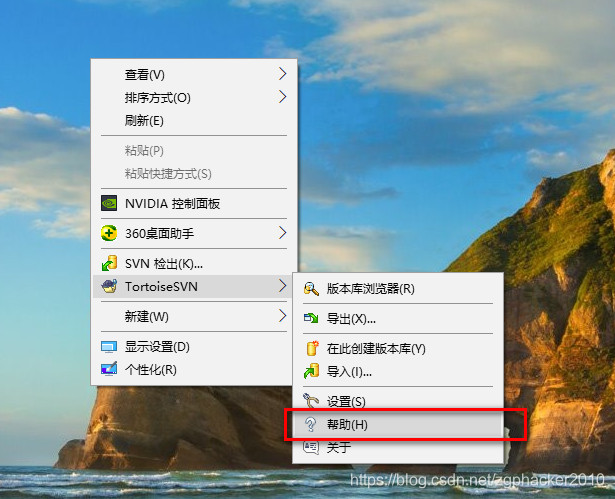This screenshot has width=615, height=499.
Task: Click the 360桌面助手 menu label
Action: click(159, 233)
